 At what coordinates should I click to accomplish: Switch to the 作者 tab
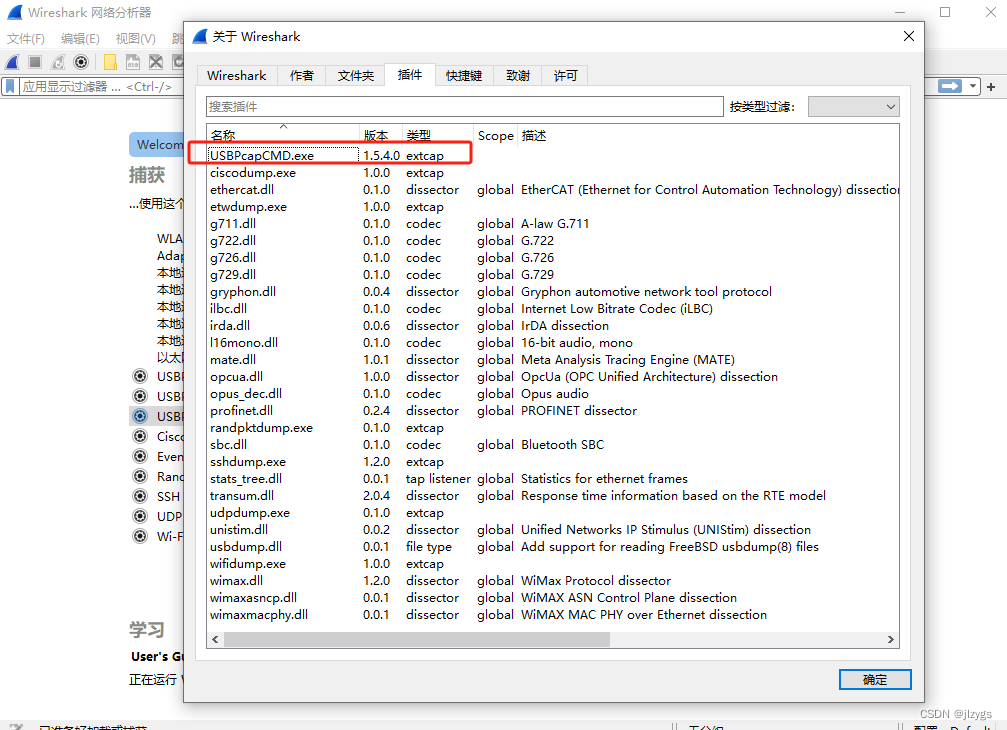(301, 76)
